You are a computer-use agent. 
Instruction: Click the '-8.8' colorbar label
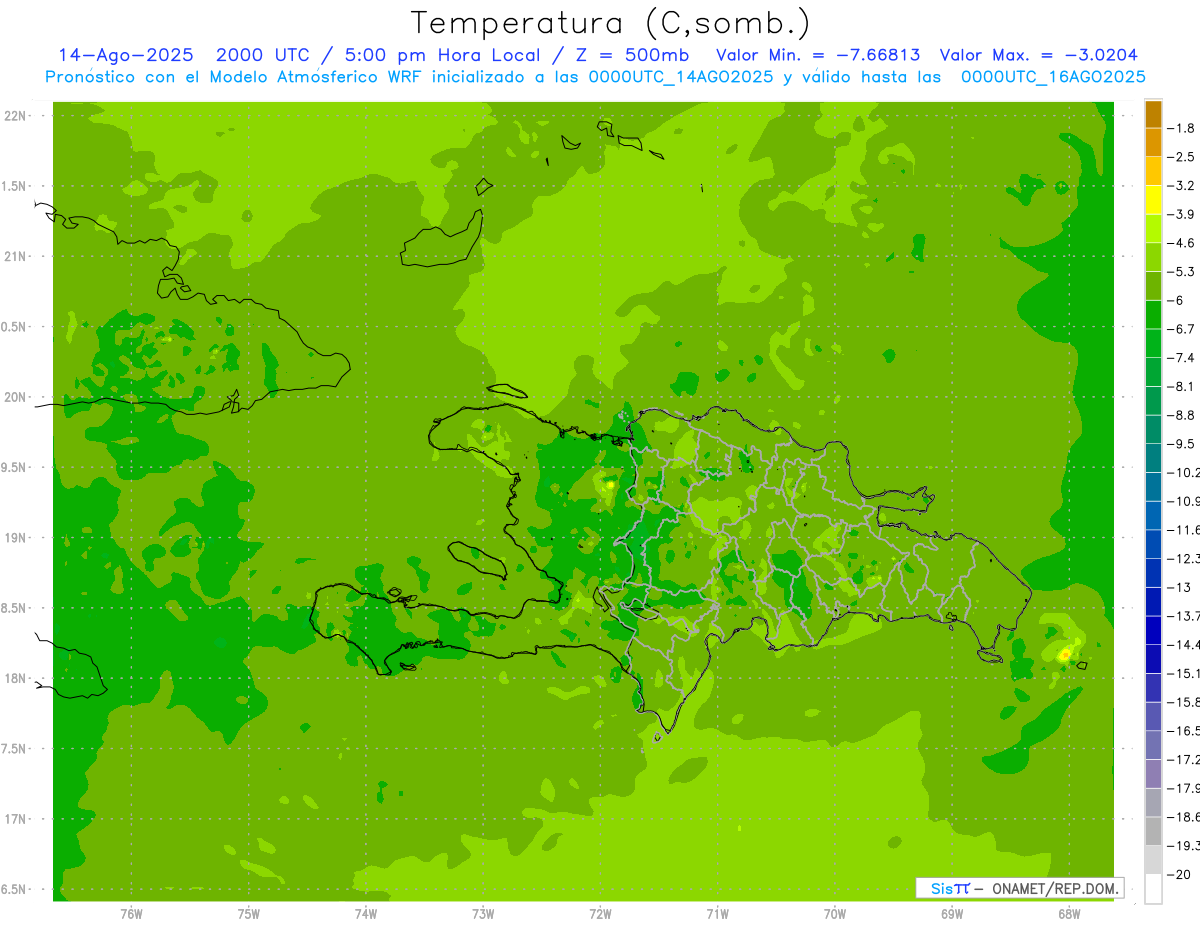point(1182,415)
